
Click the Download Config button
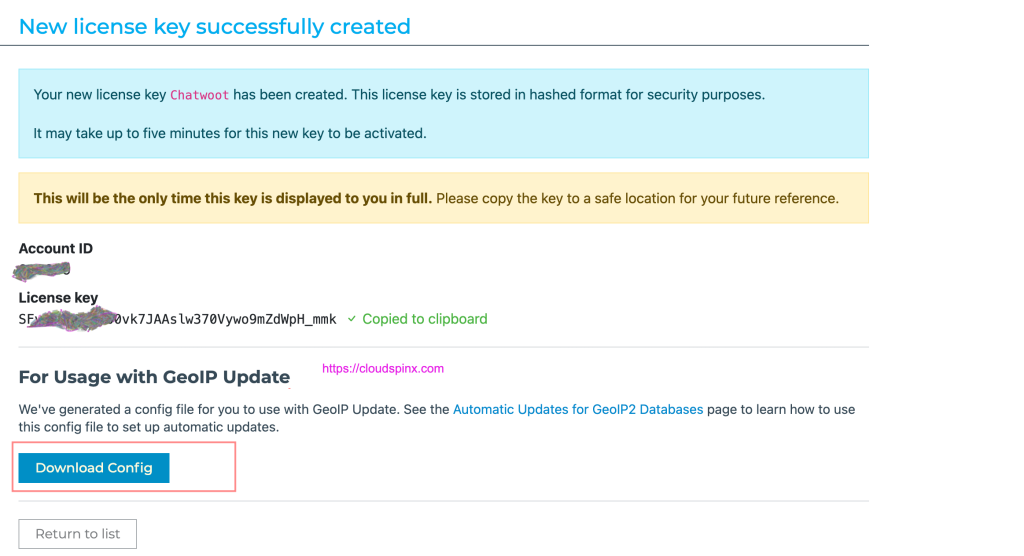tap(94, 468)
